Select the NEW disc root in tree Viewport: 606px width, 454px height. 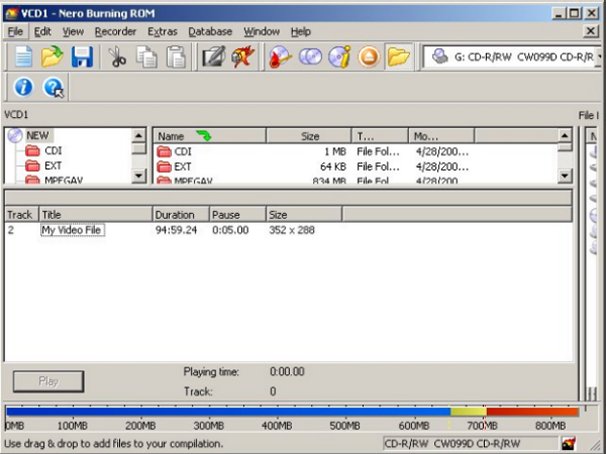pyautogui.click(x=37, y=136)
